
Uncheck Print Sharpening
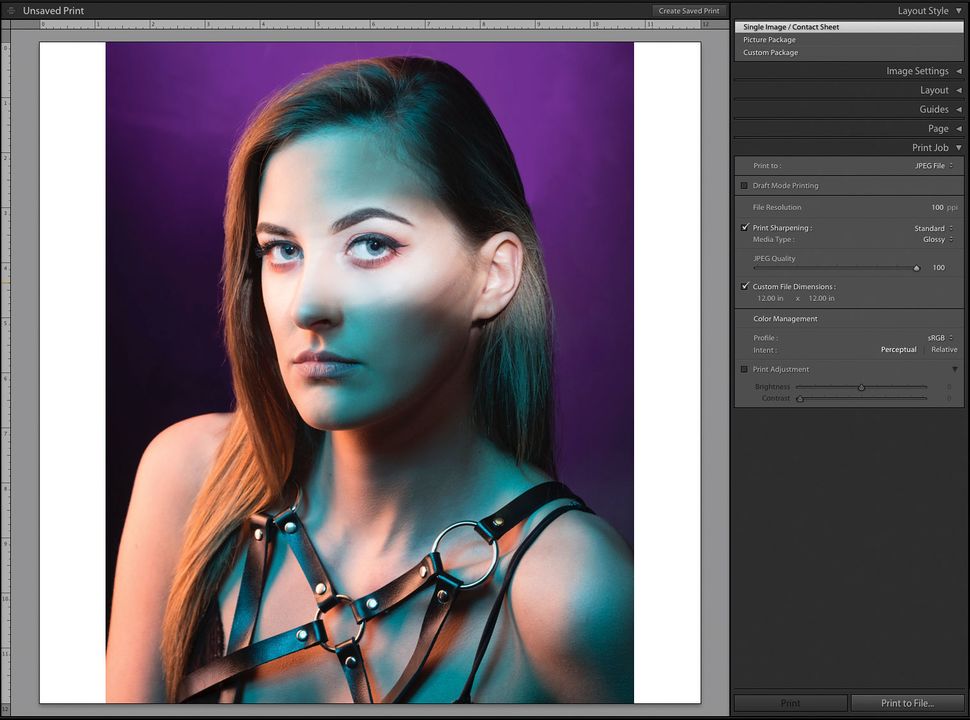(x=744, y=227)
